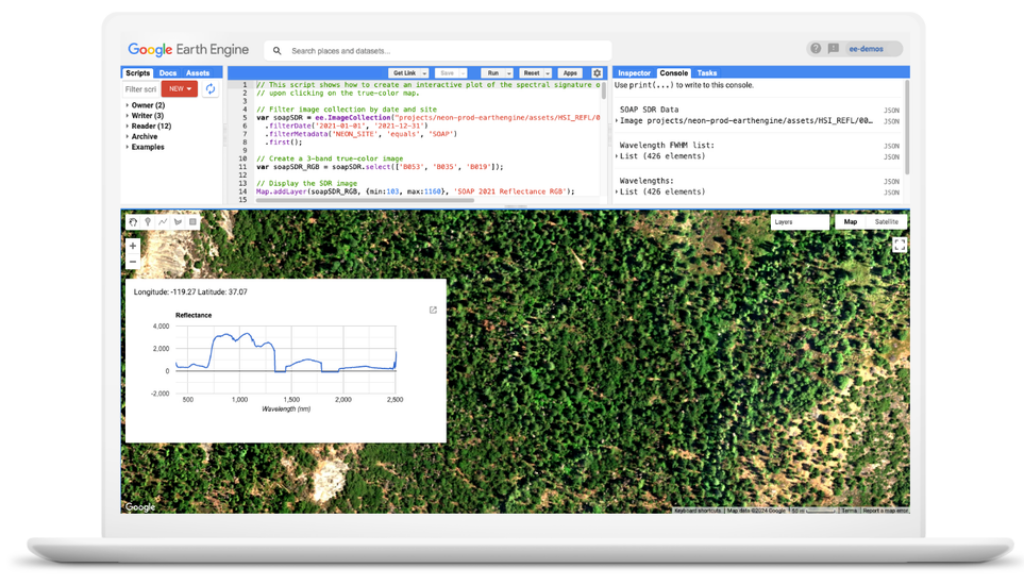Image resolution: width=1024 pixels, height=585 pixels.
Task: Click the refresh scripts icon
Action: [x=210, y=89]
